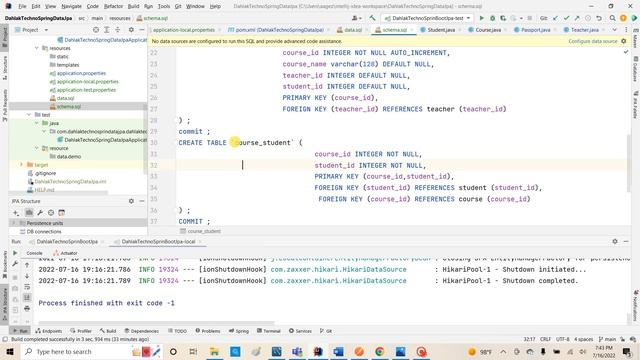Run the selected configuration with green play
640x360 pixels.
pyautogui.click(x=482, y=18)
